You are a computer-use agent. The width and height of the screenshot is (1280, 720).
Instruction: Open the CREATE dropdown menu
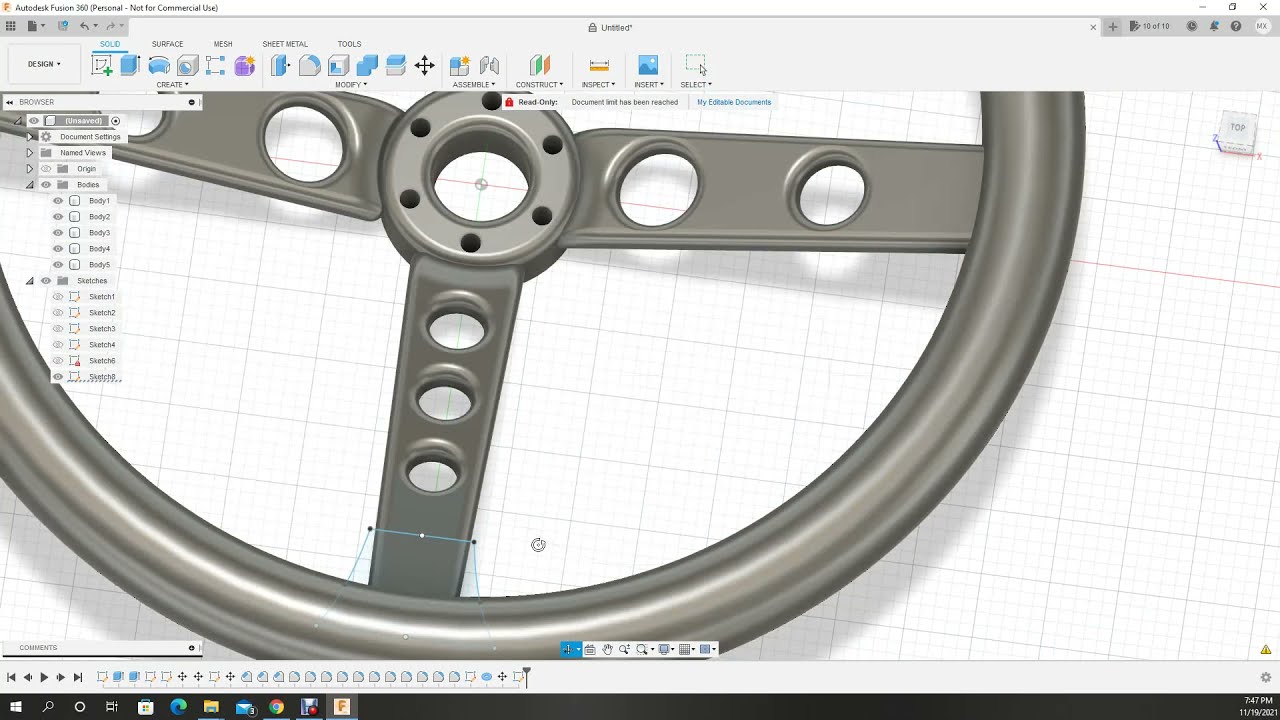tap(172, 85)
